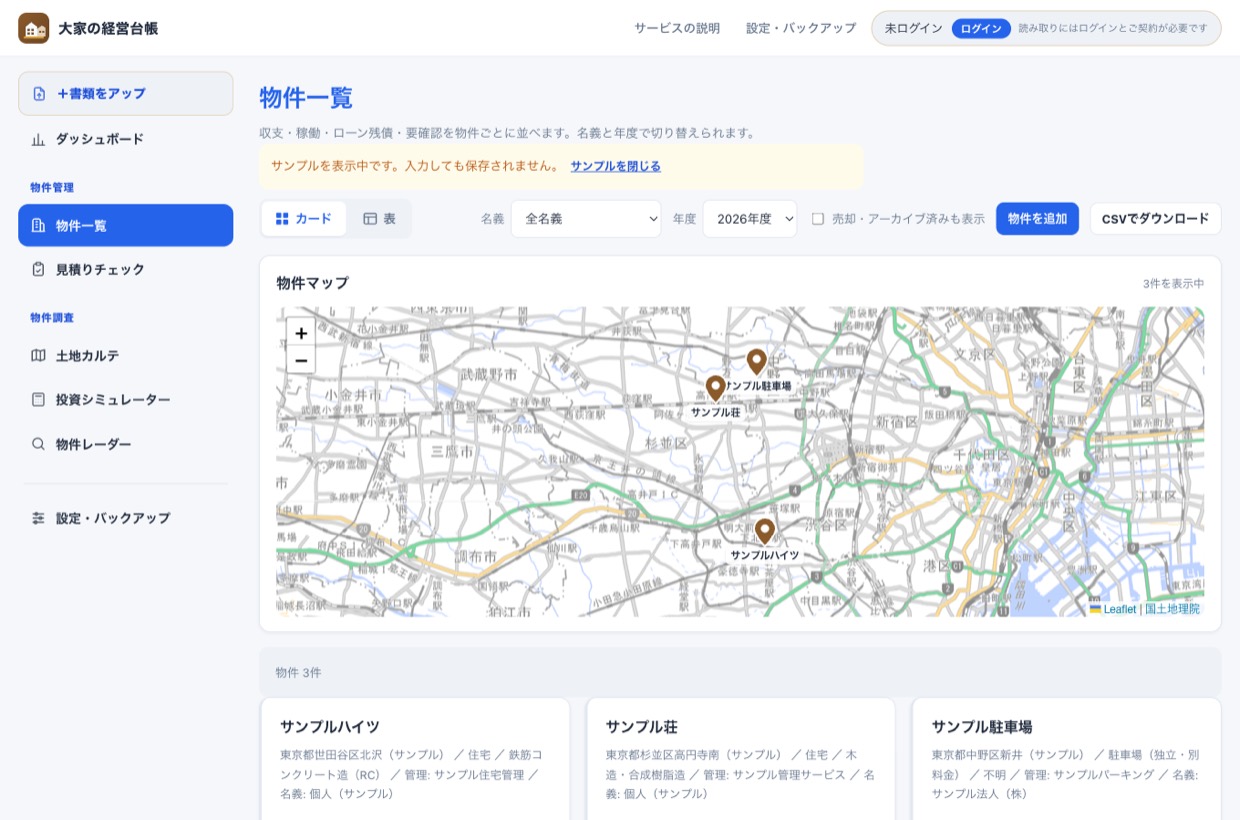Open サービスの説明 in top navigation
1240x820 pixels.
(x=677, y=28)
